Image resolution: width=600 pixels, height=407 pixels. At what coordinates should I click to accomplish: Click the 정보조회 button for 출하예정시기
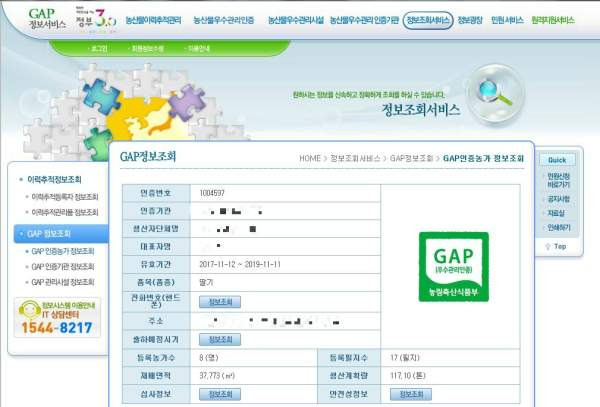tap(220, 339)
